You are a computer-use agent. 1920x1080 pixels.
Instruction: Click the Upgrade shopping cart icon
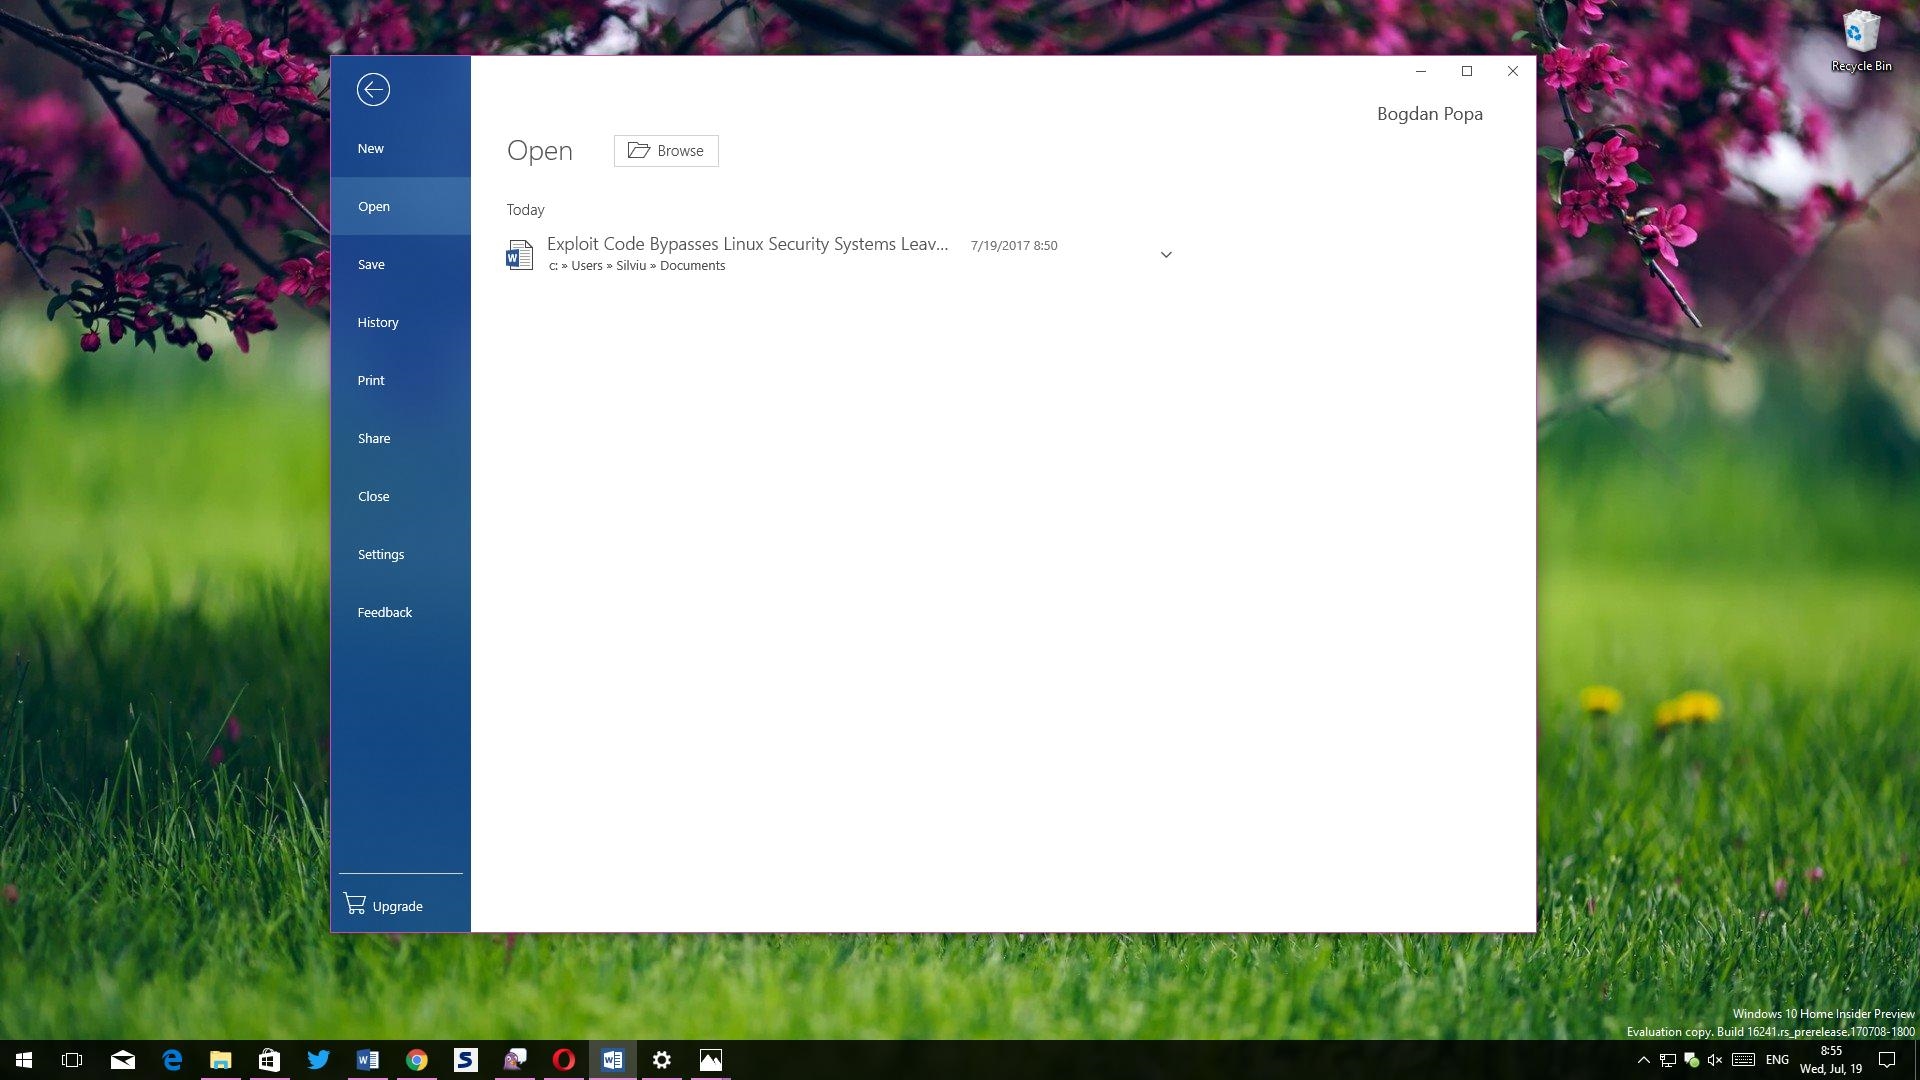(355, 905)
